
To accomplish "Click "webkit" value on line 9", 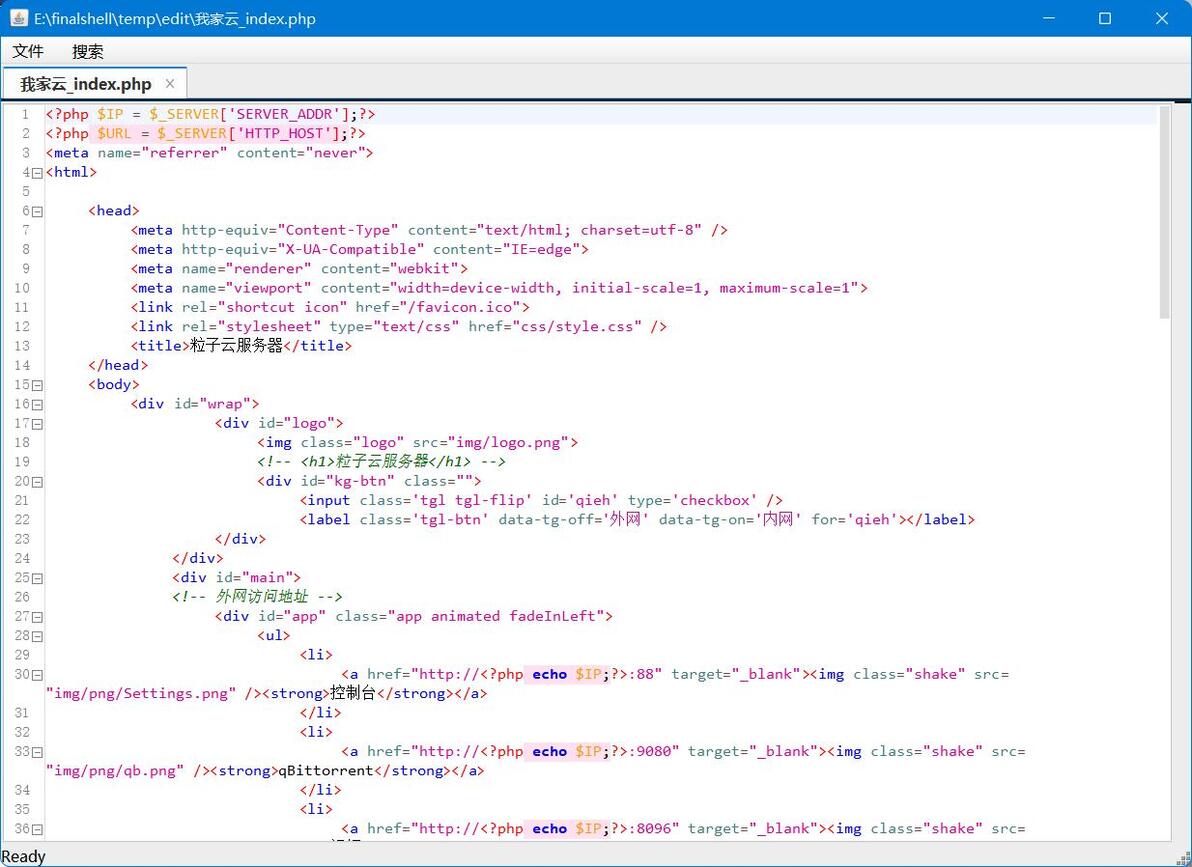I will coord(424,268).
